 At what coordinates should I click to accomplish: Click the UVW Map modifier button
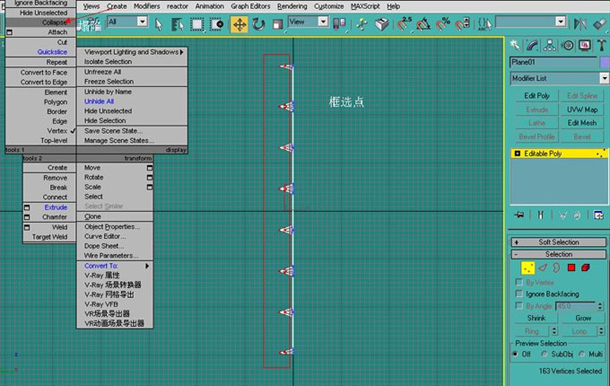[582, 109]
